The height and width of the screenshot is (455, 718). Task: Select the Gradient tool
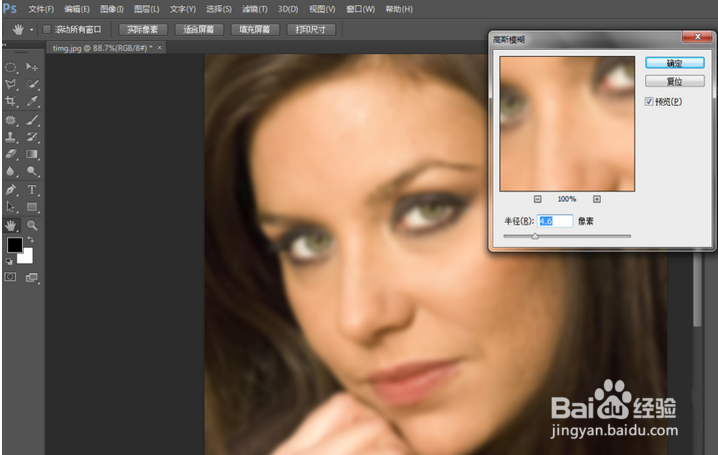(x=32, y=154)
